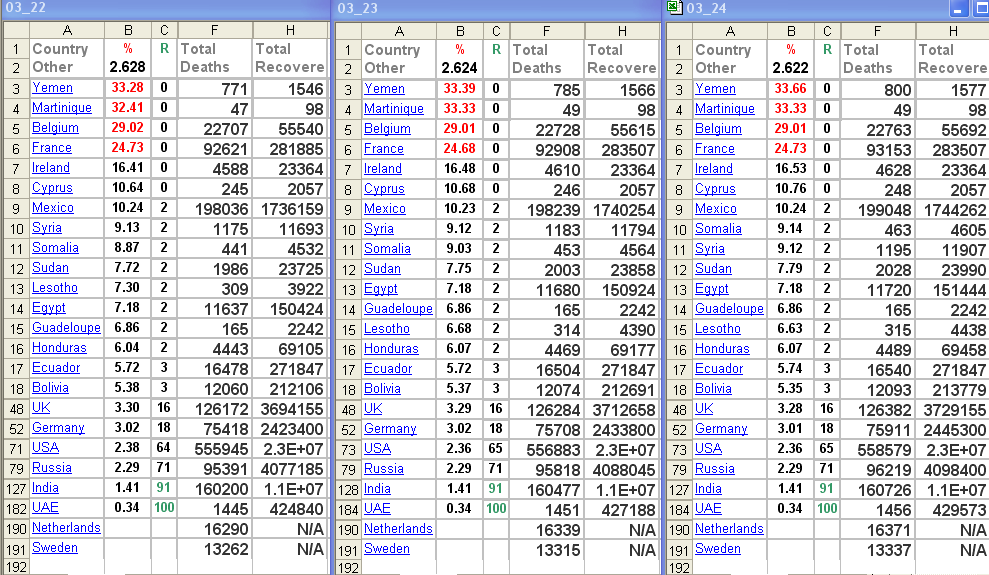
Task: Select the cell showing 2.624 in 03_23
Action: (460, 67)
